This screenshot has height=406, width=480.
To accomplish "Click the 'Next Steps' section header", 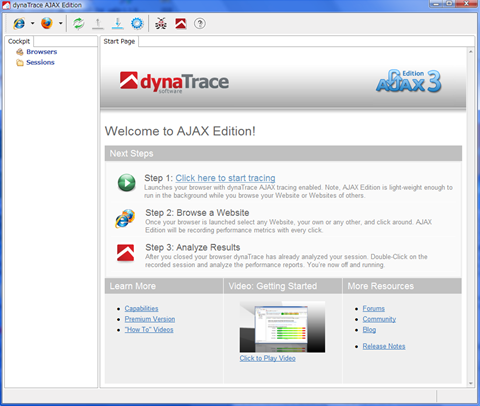I will pos(283,153).
